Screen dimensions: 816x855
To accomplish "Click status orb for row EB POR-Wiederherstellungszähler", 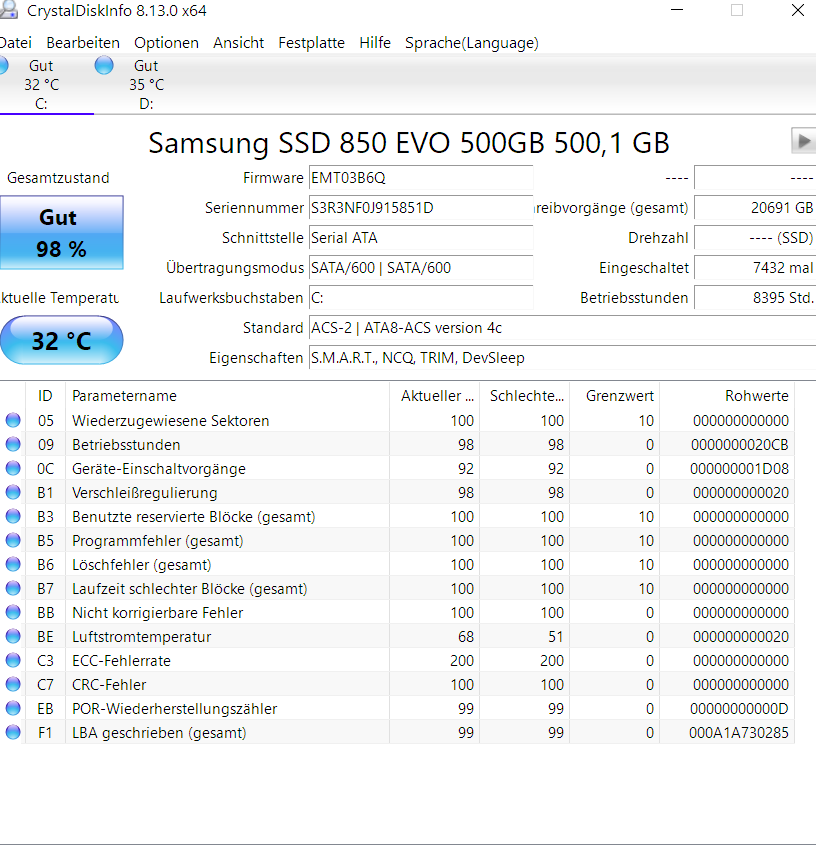I will [x=13, y=708].
